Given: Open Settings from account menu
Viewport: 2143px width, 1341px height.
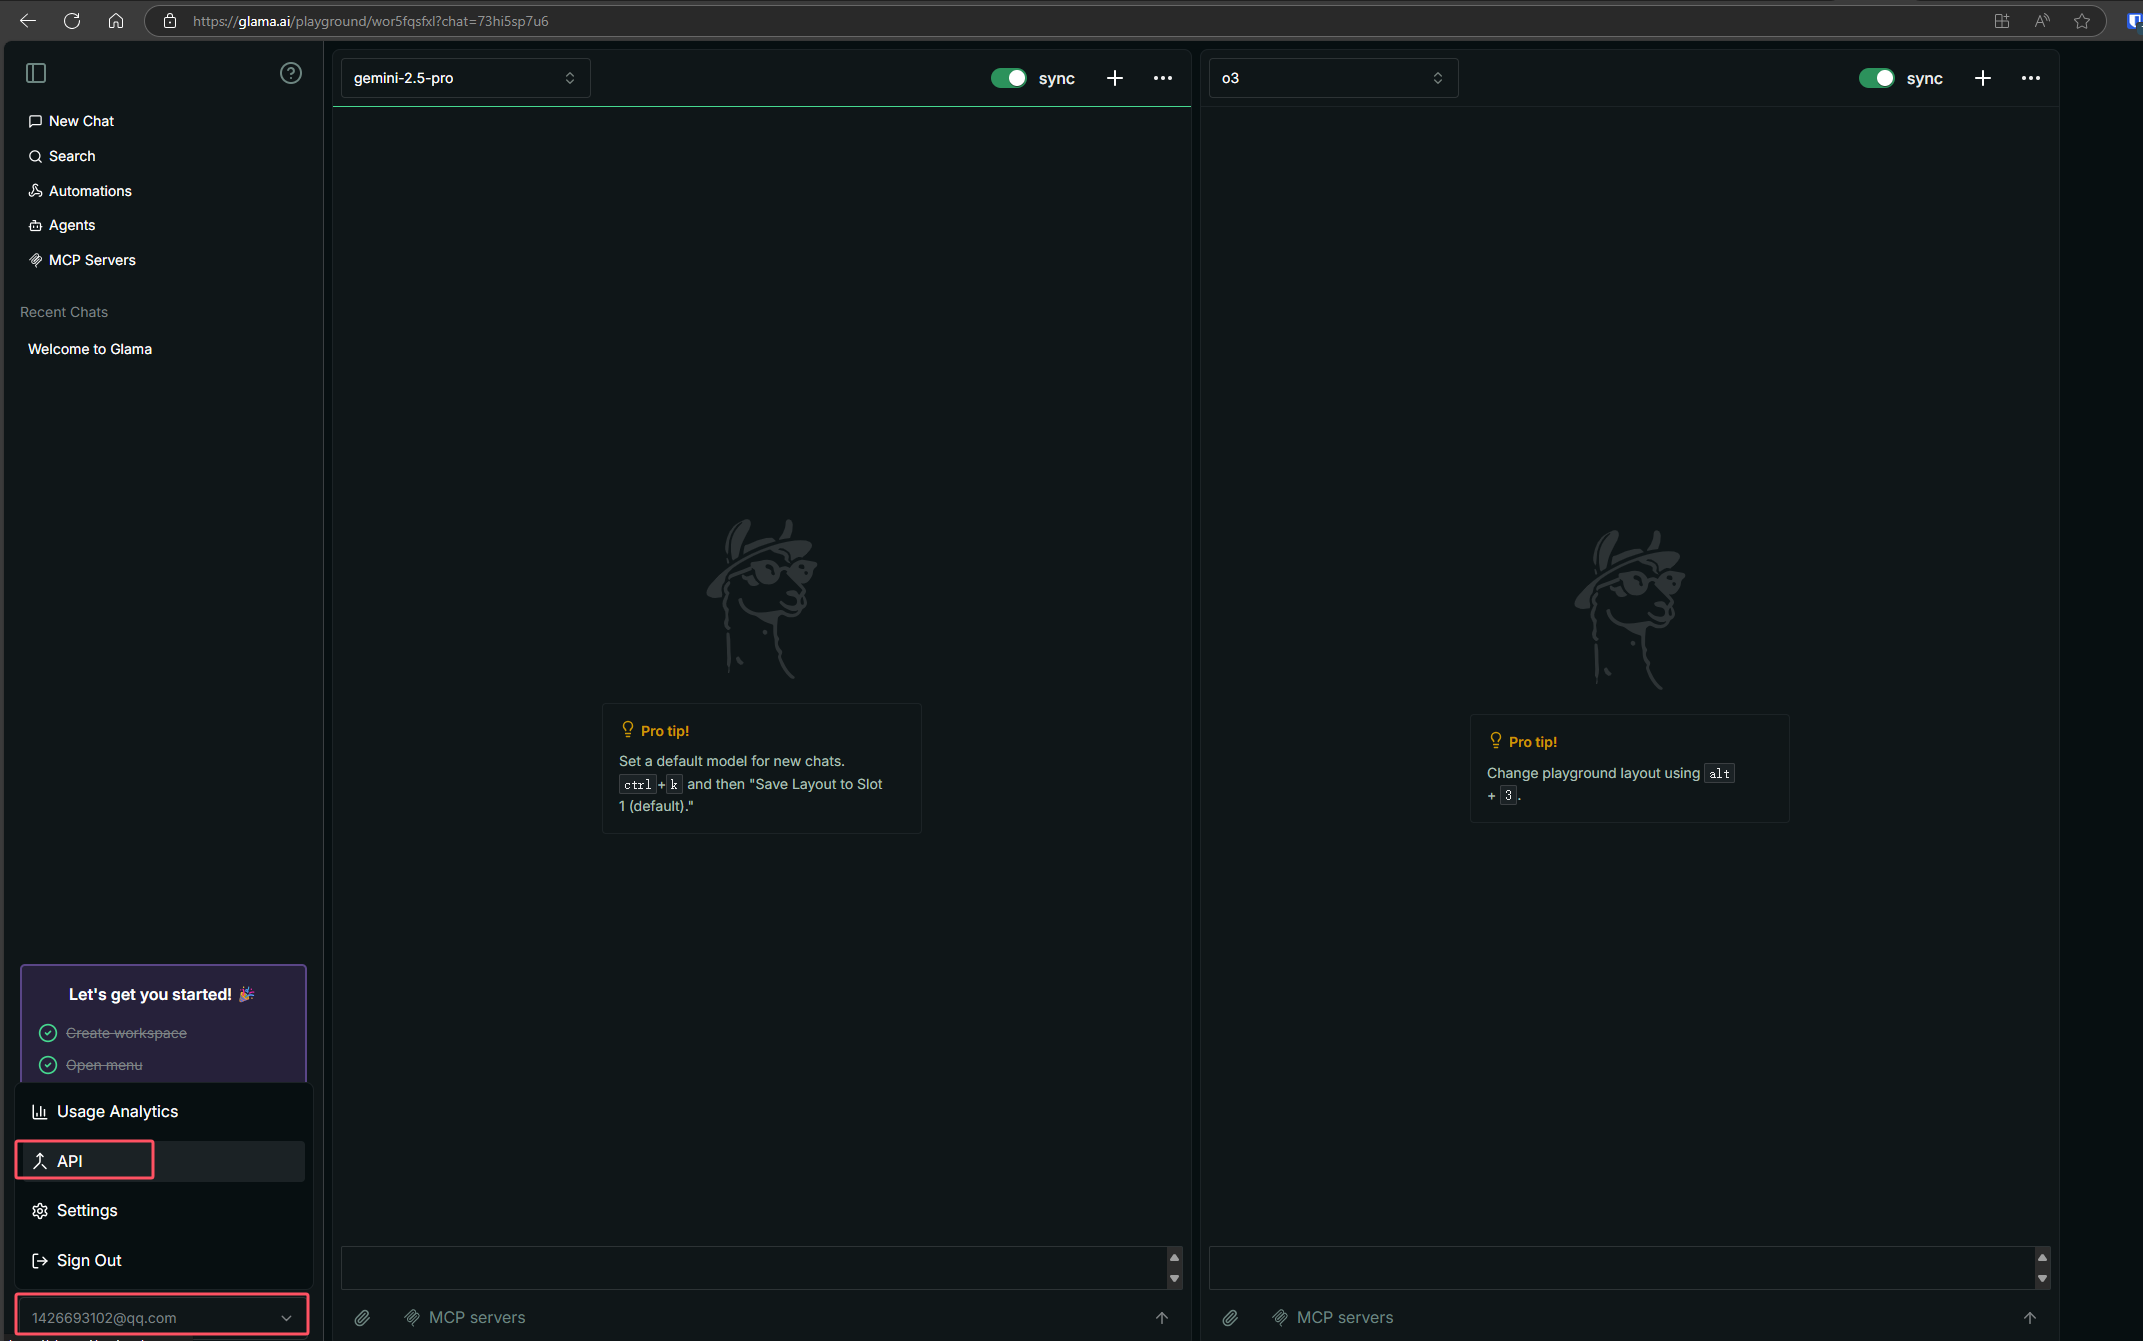Looking at the screenshot, I should 87,1210.
